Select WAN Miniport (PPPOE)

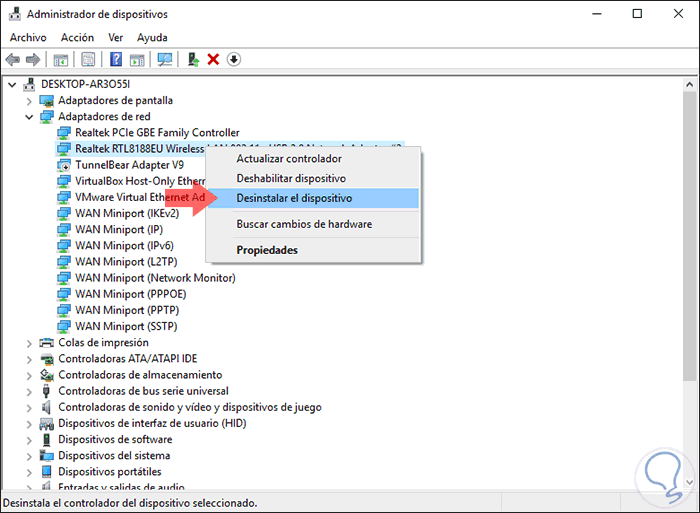coord(131,294)
